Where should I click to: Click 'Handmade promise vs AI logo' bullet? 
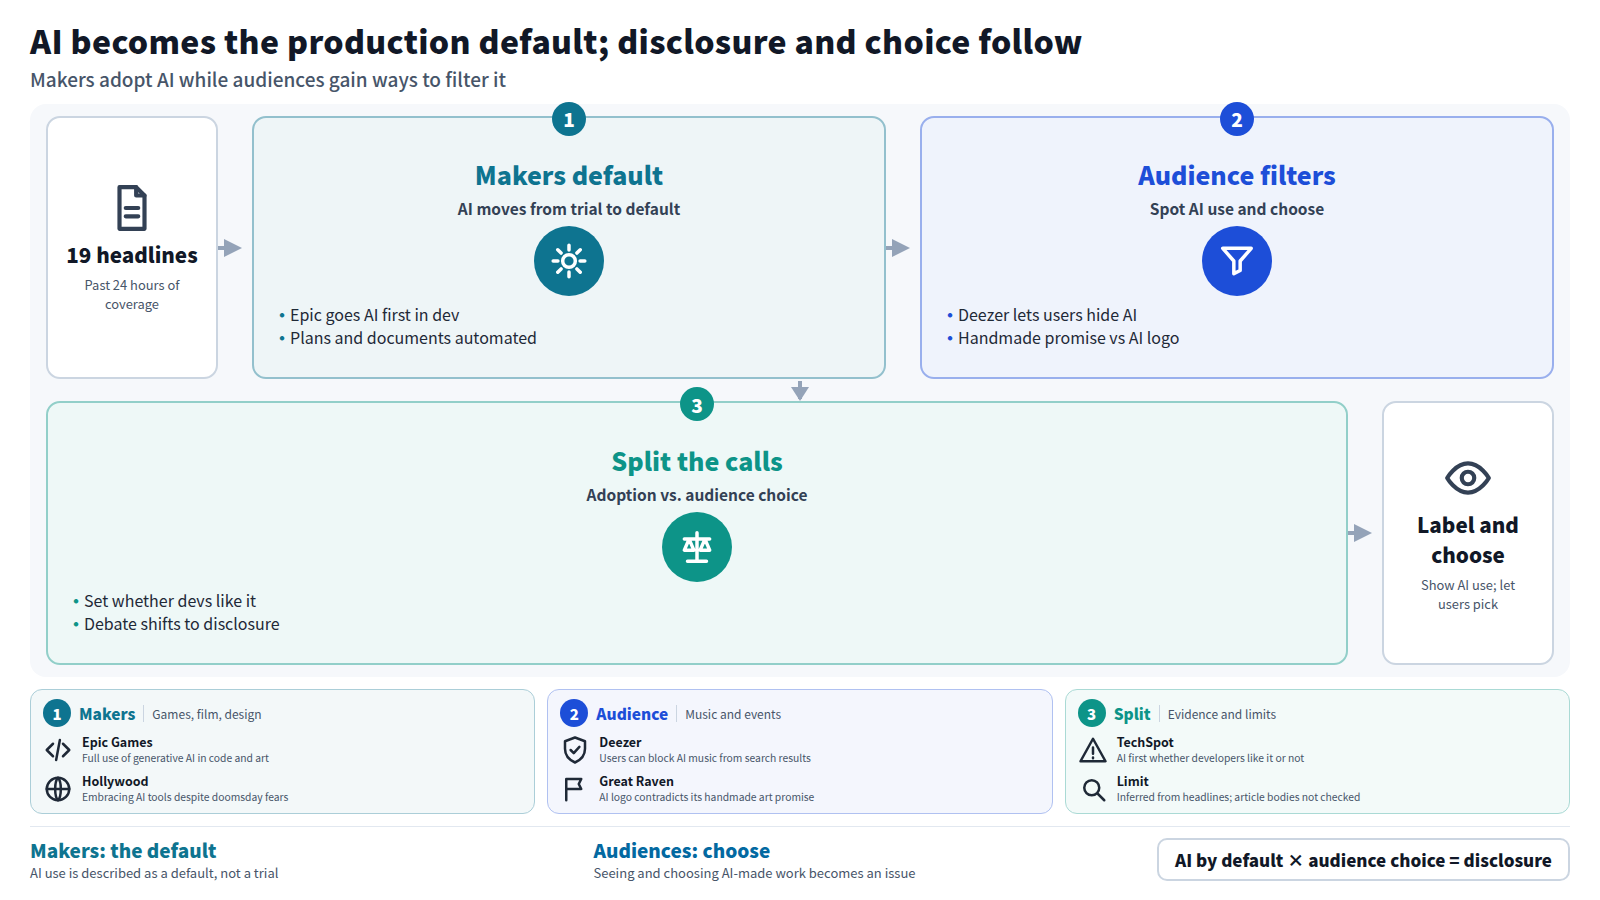(1068, 338)
